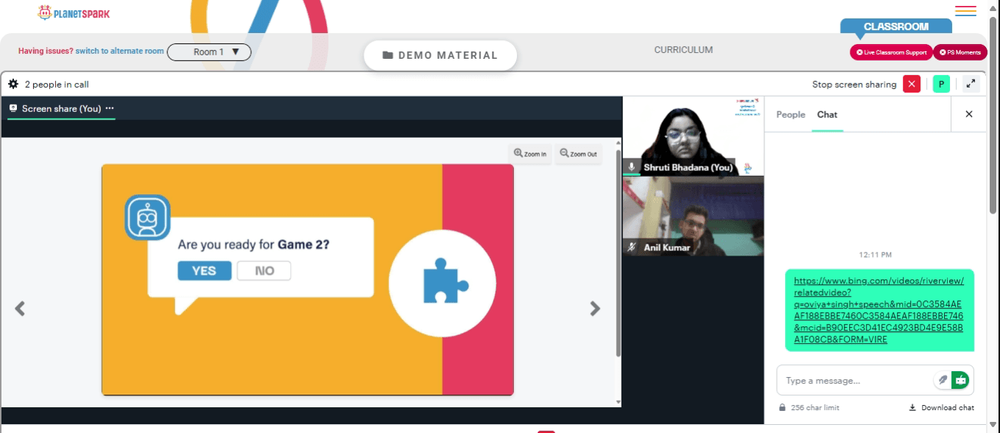Open the PlanetSpark logo home link
This screenshot has height=433, width=1000.
73,12
